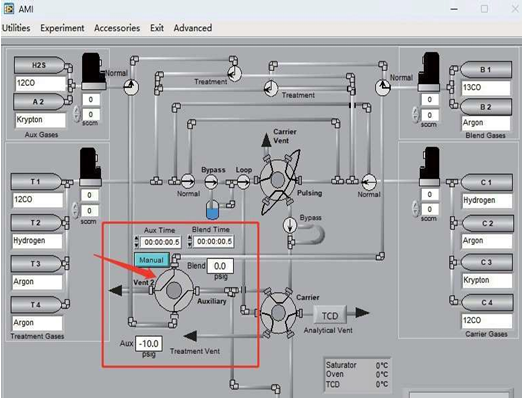Open the Accessories menu
524x398 pixels.
click(117, 28)
